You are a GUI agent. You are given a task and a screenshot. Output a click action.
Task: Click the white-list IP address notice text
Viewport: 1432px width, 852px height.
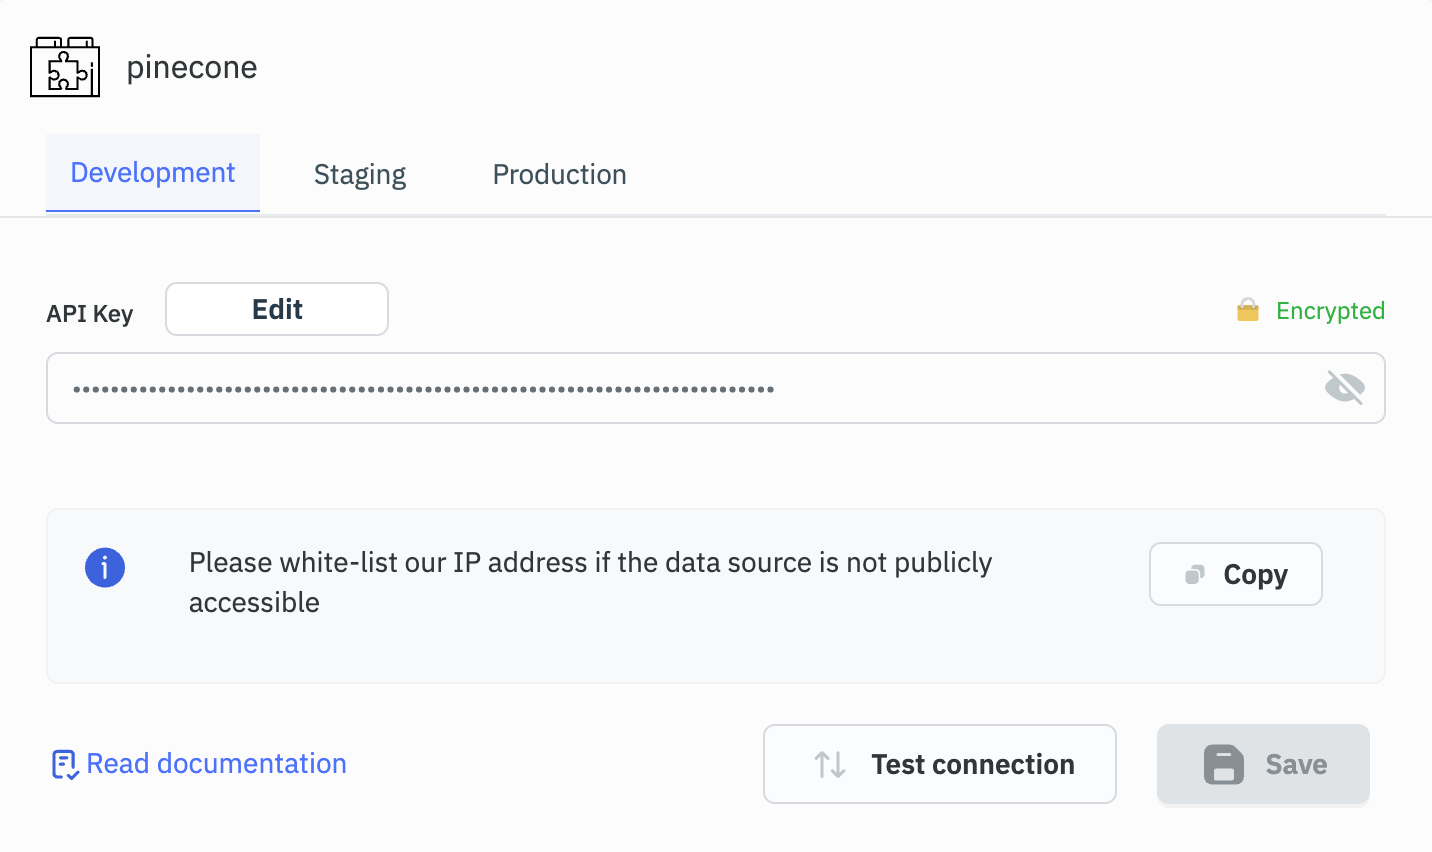coord(590,582)
